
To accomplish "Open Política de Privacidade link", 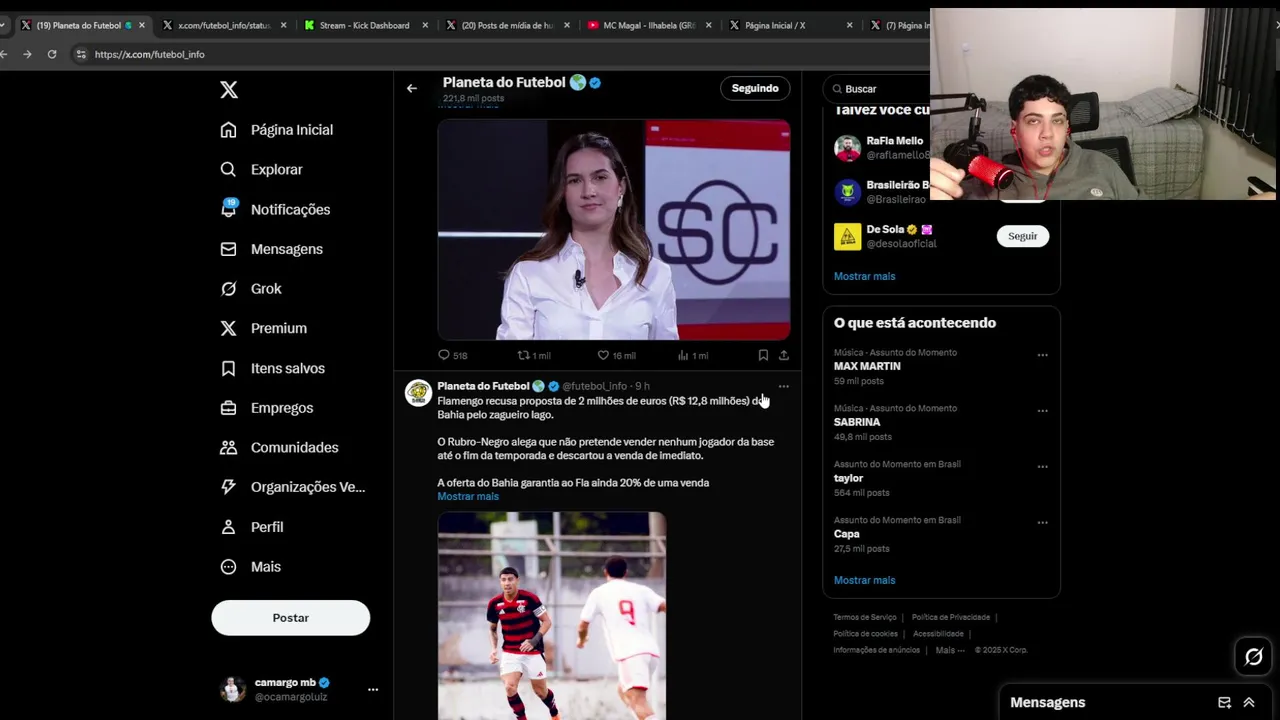I will (951, 618).
